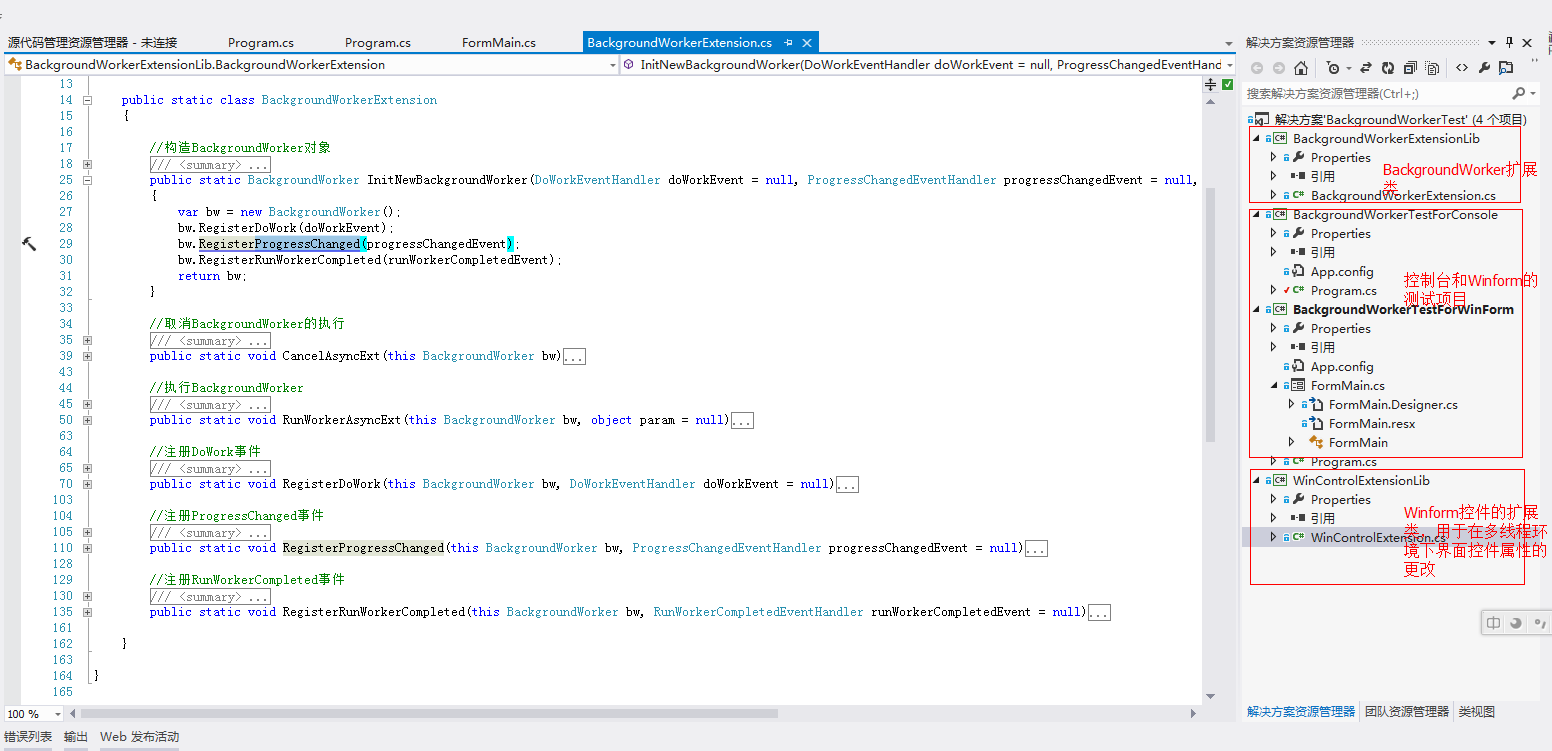Switch to the 团队资源管理器 panel tab
1552x751 pixels.
pyautogui.click(x=1406, y=712)
